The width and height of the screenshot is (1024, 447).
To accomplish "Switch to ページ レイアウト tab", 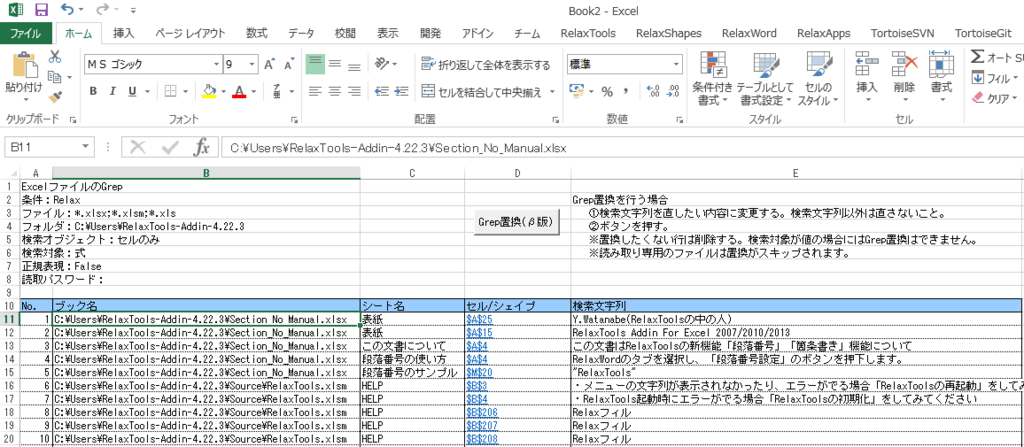I will pyautogui.click(x=190, y=33).
